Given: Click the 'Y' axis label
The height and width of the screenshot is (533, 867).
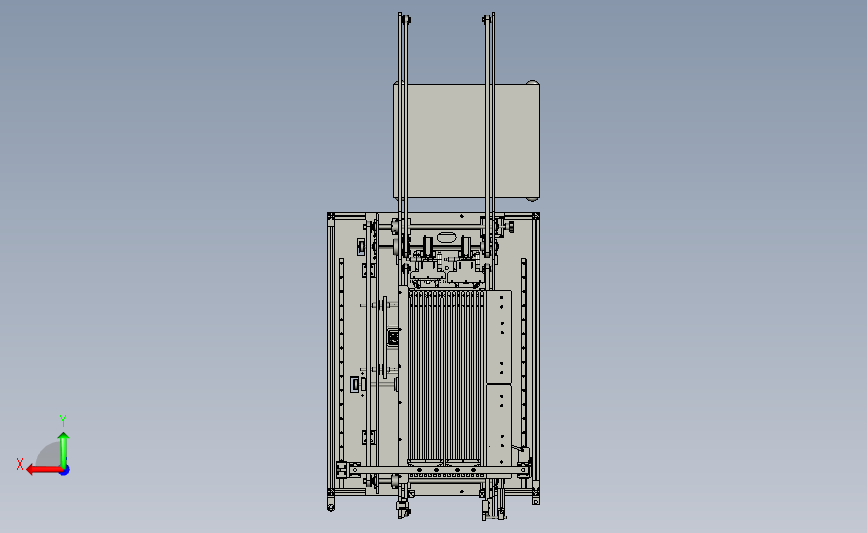Looking at the screenshot, I should [x=63, y=421].
